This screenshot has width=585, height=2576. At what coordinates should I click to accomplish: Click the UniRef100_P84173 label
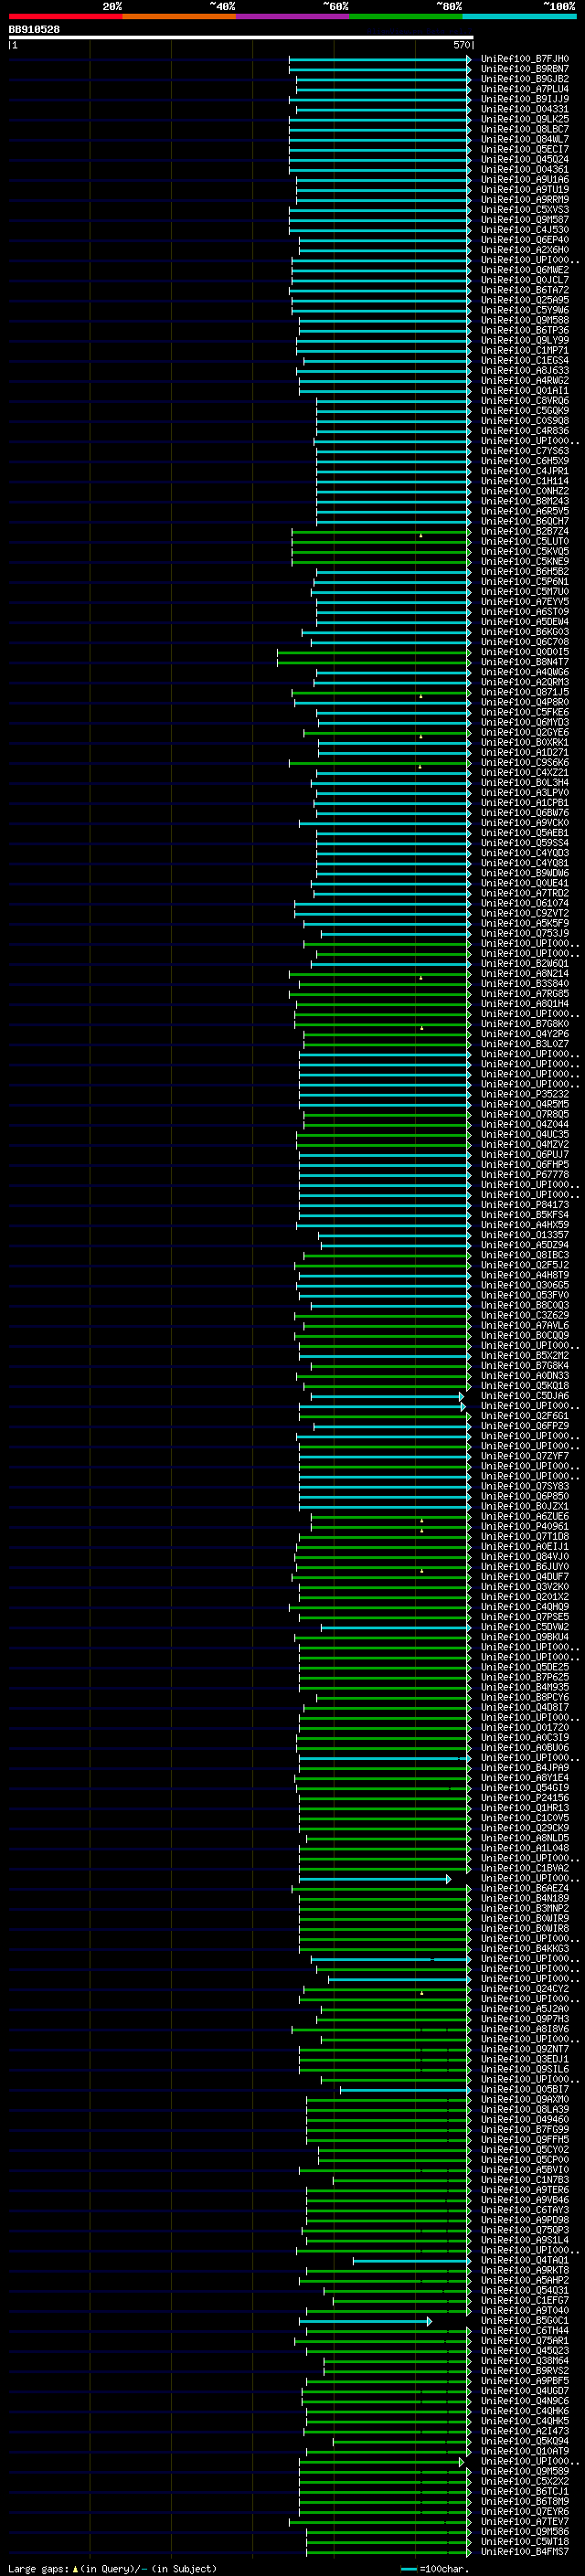524,1204
